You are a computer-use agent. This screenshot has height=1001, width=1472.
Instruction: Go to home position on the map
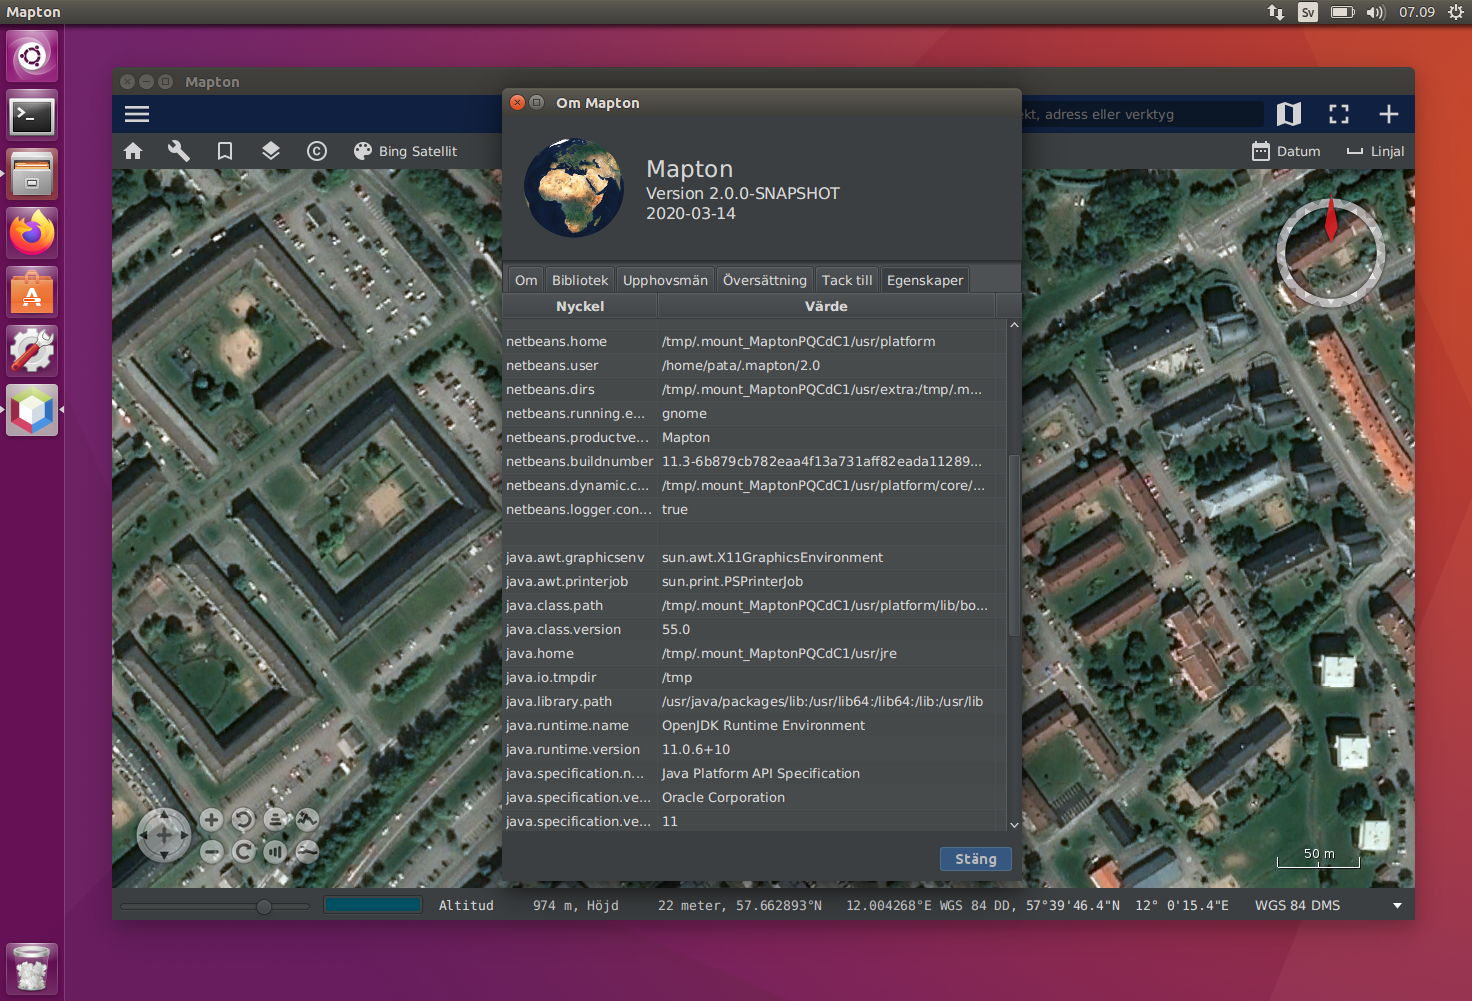(x=133, y=151)
